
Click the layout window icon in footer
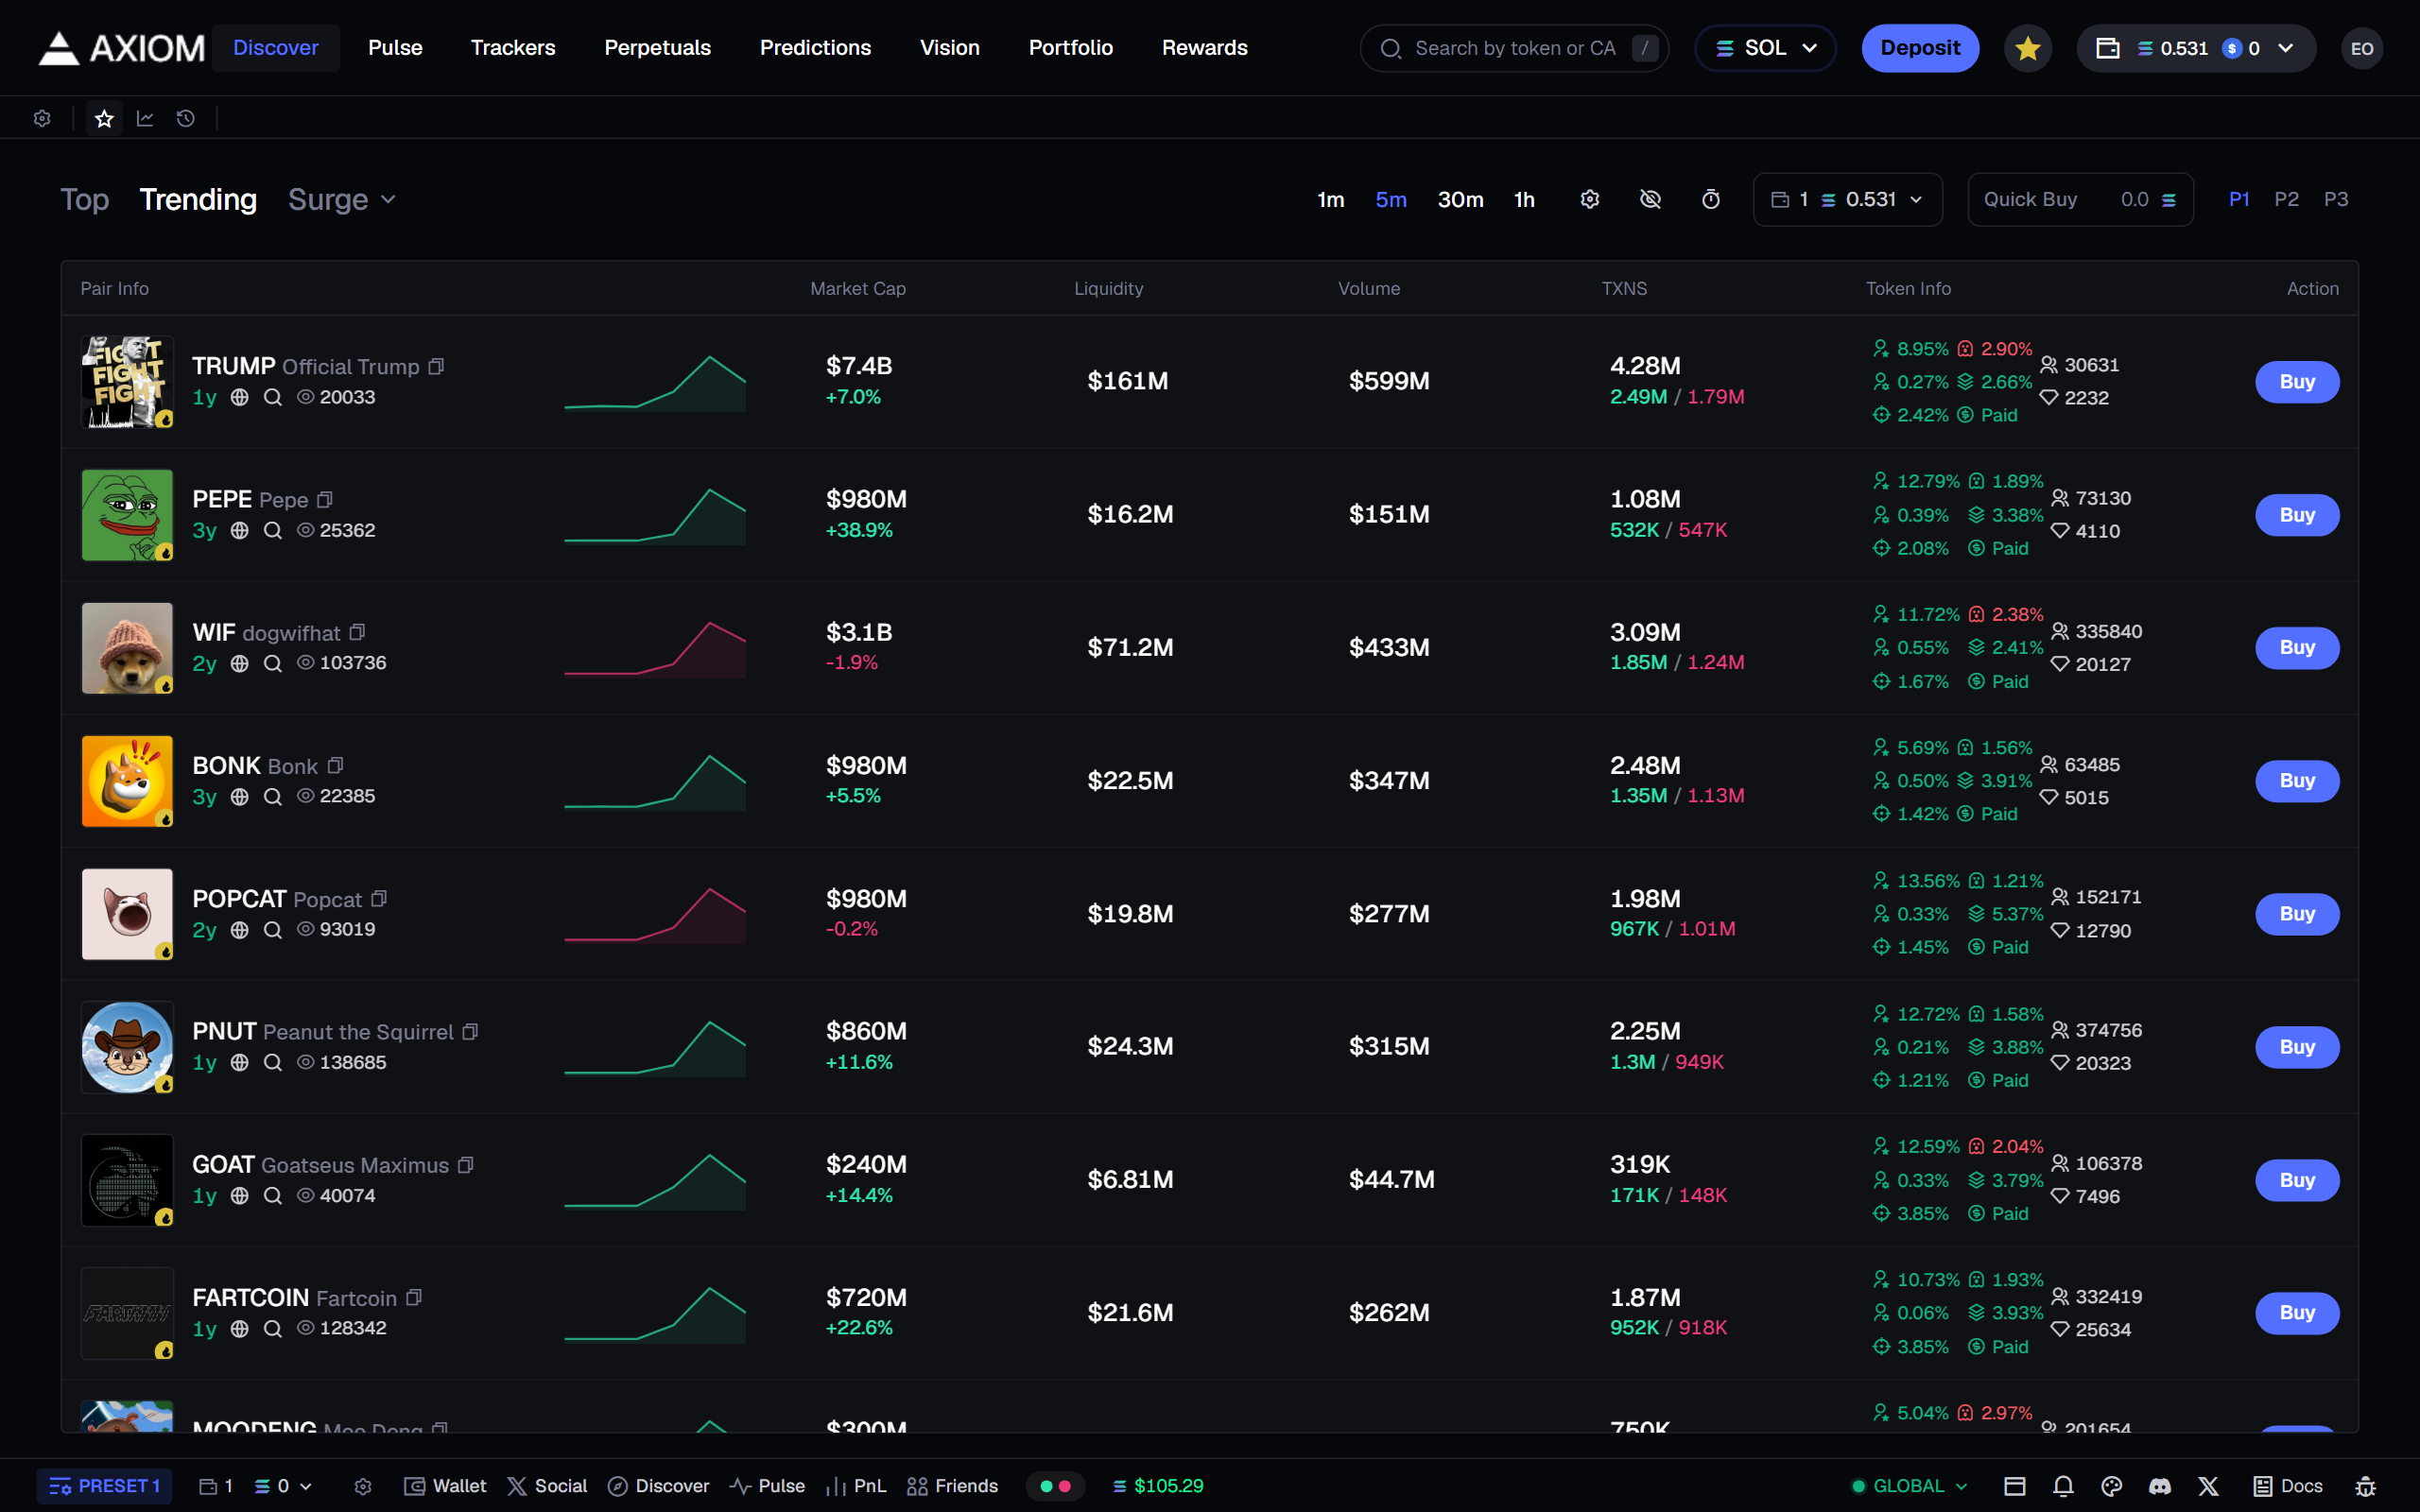(x=2015, y=1486)
